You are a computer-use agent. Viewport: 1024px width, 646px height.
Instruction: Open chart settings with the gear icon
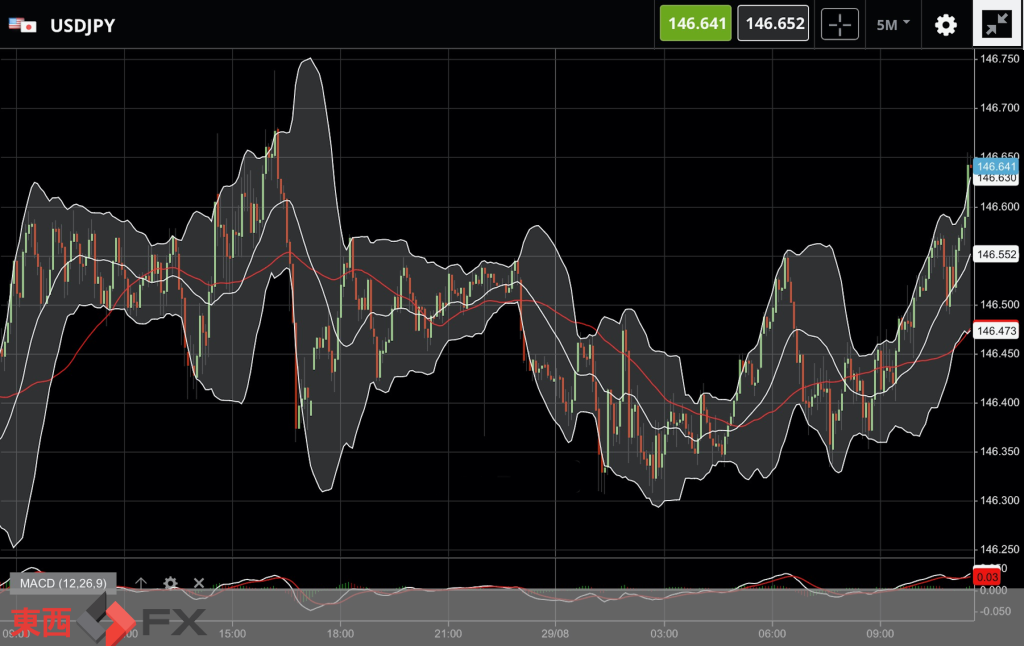coord(945,24)
